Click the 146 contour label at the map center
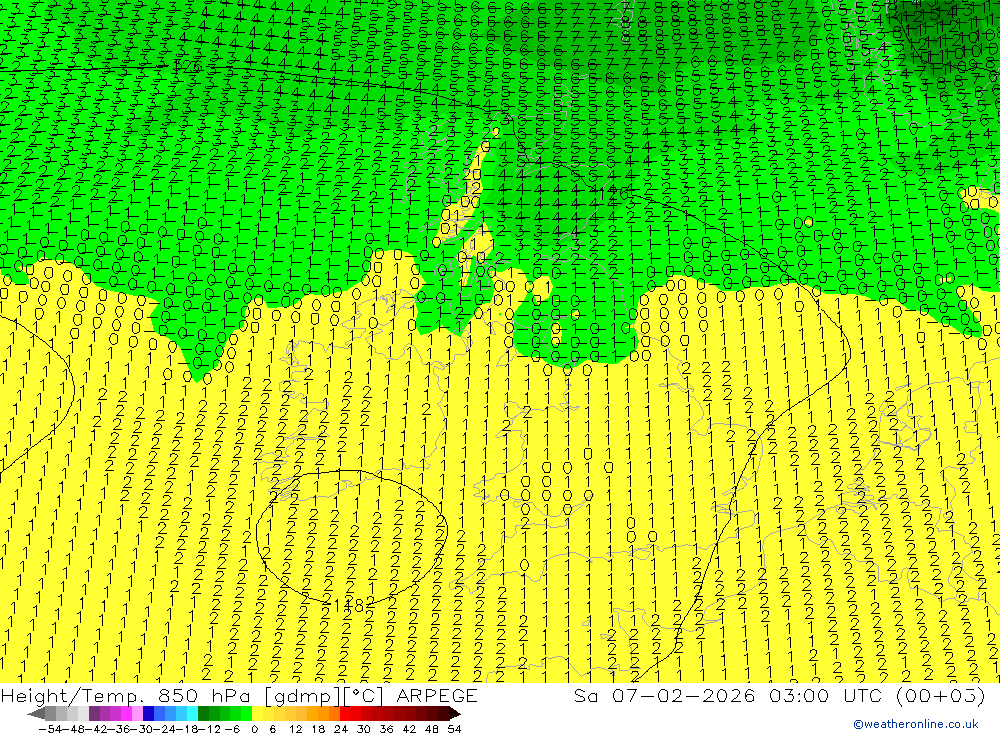Image resolution: width=1000 pixels, height=733 pixels. [615, 192]
